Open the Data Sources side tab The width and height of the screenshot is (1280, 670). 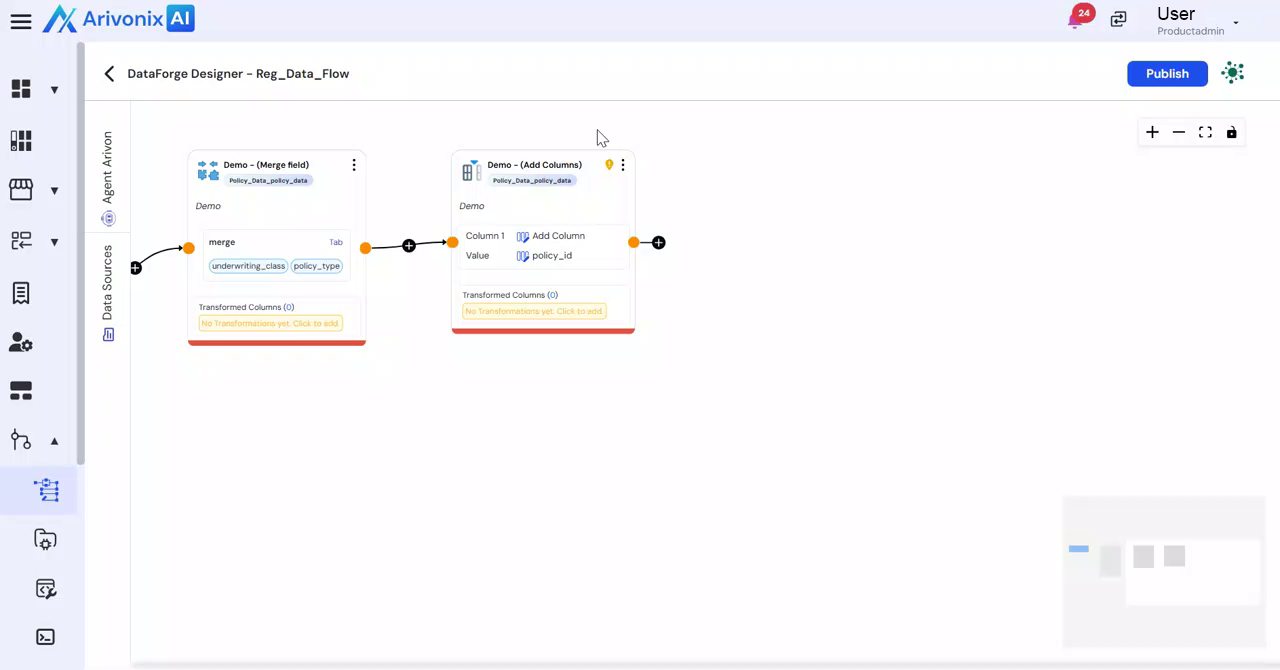(x=108, y=292)
